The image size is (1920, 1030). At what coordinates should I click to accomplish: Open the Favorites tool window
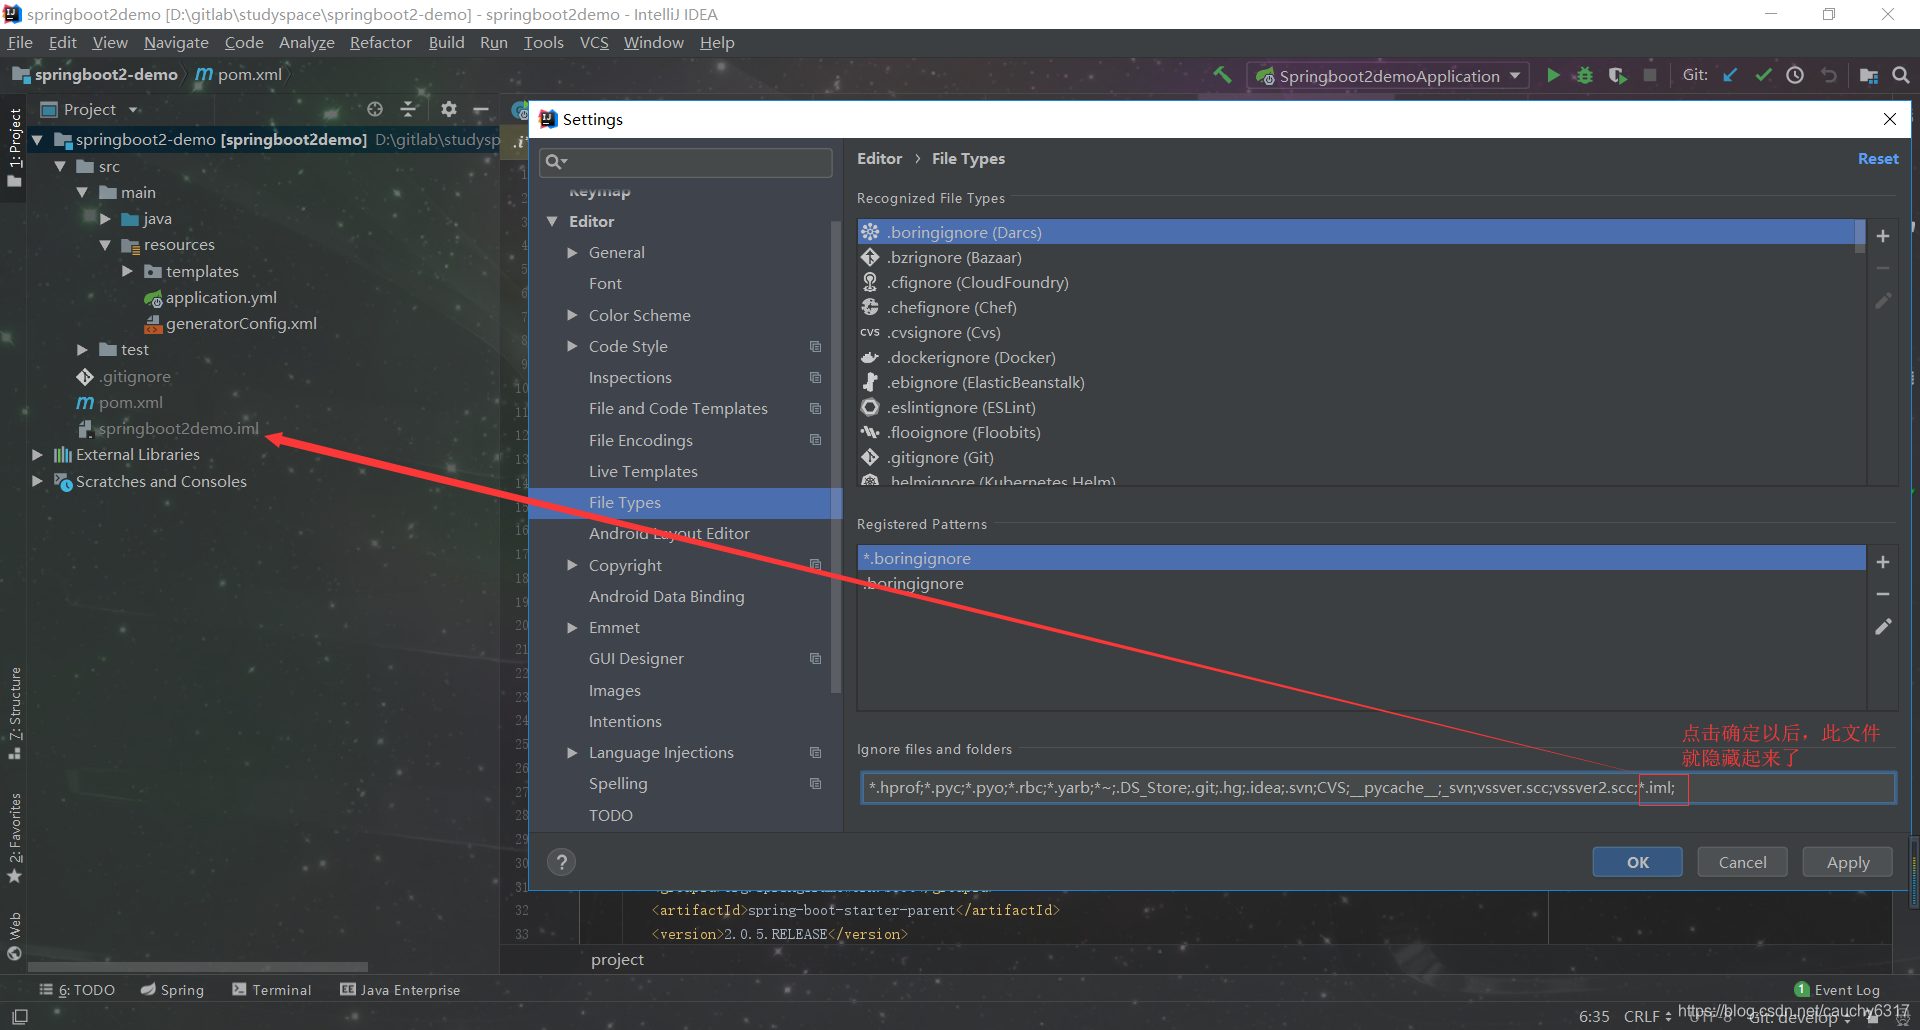coord(15,837)
